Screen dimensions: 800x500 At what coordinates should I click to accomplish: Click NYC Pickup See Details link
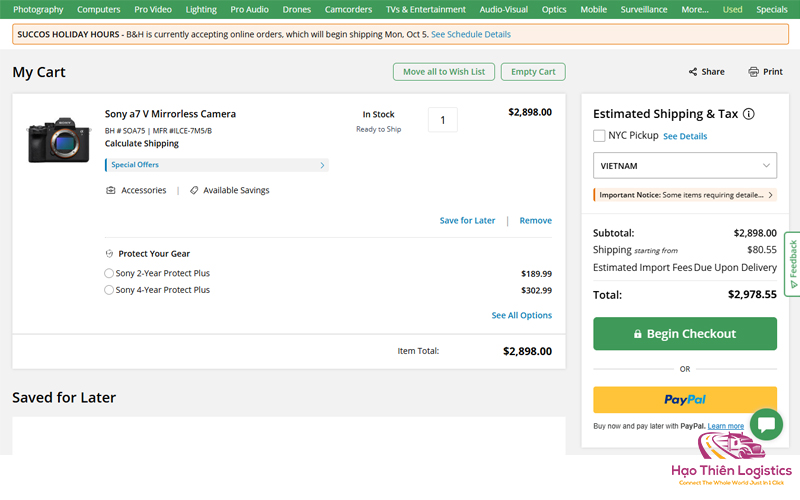point(685,136)
